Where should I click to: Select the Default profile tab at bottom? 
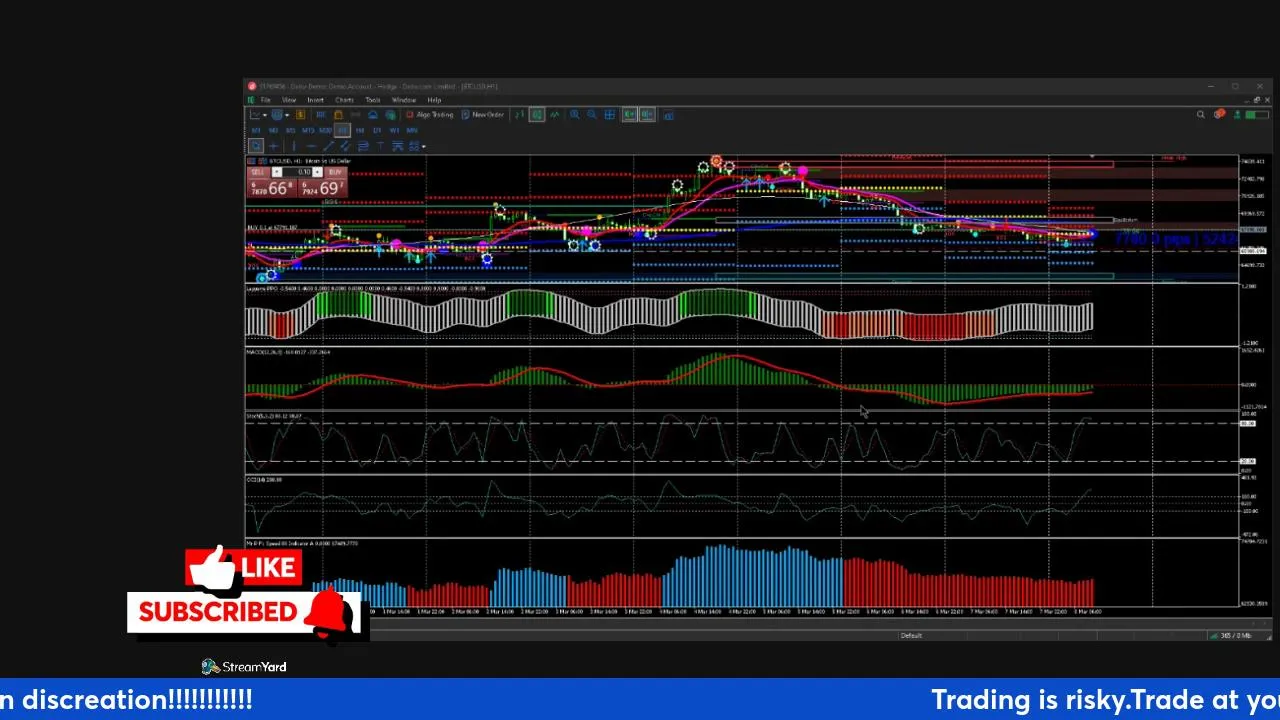[911, 635]
